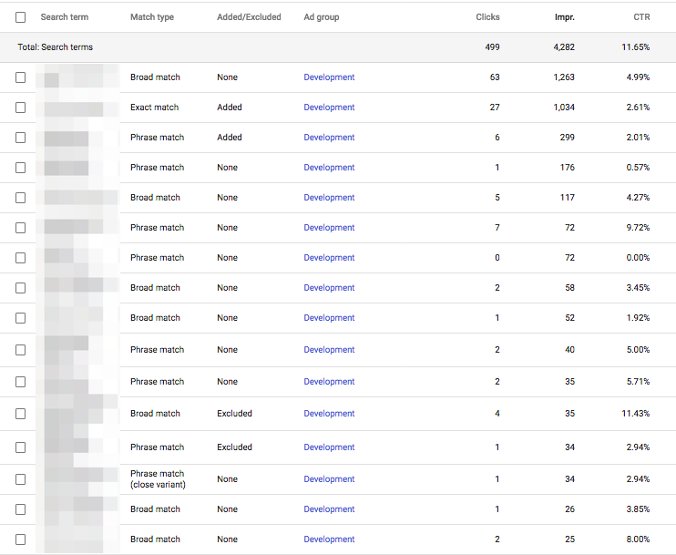Click the 63 clicks cell

[494, 77]
